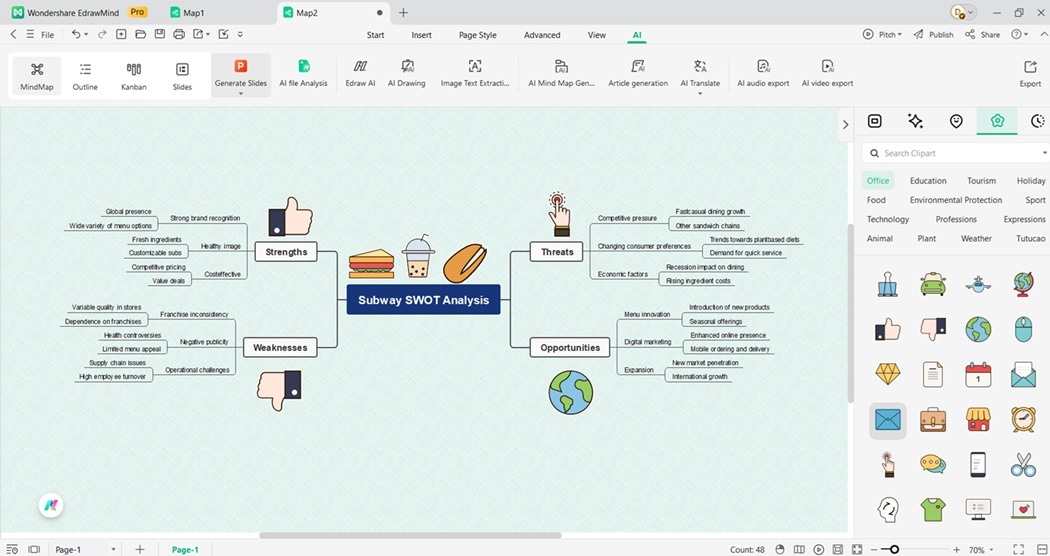Add a new page

point(139,549)
